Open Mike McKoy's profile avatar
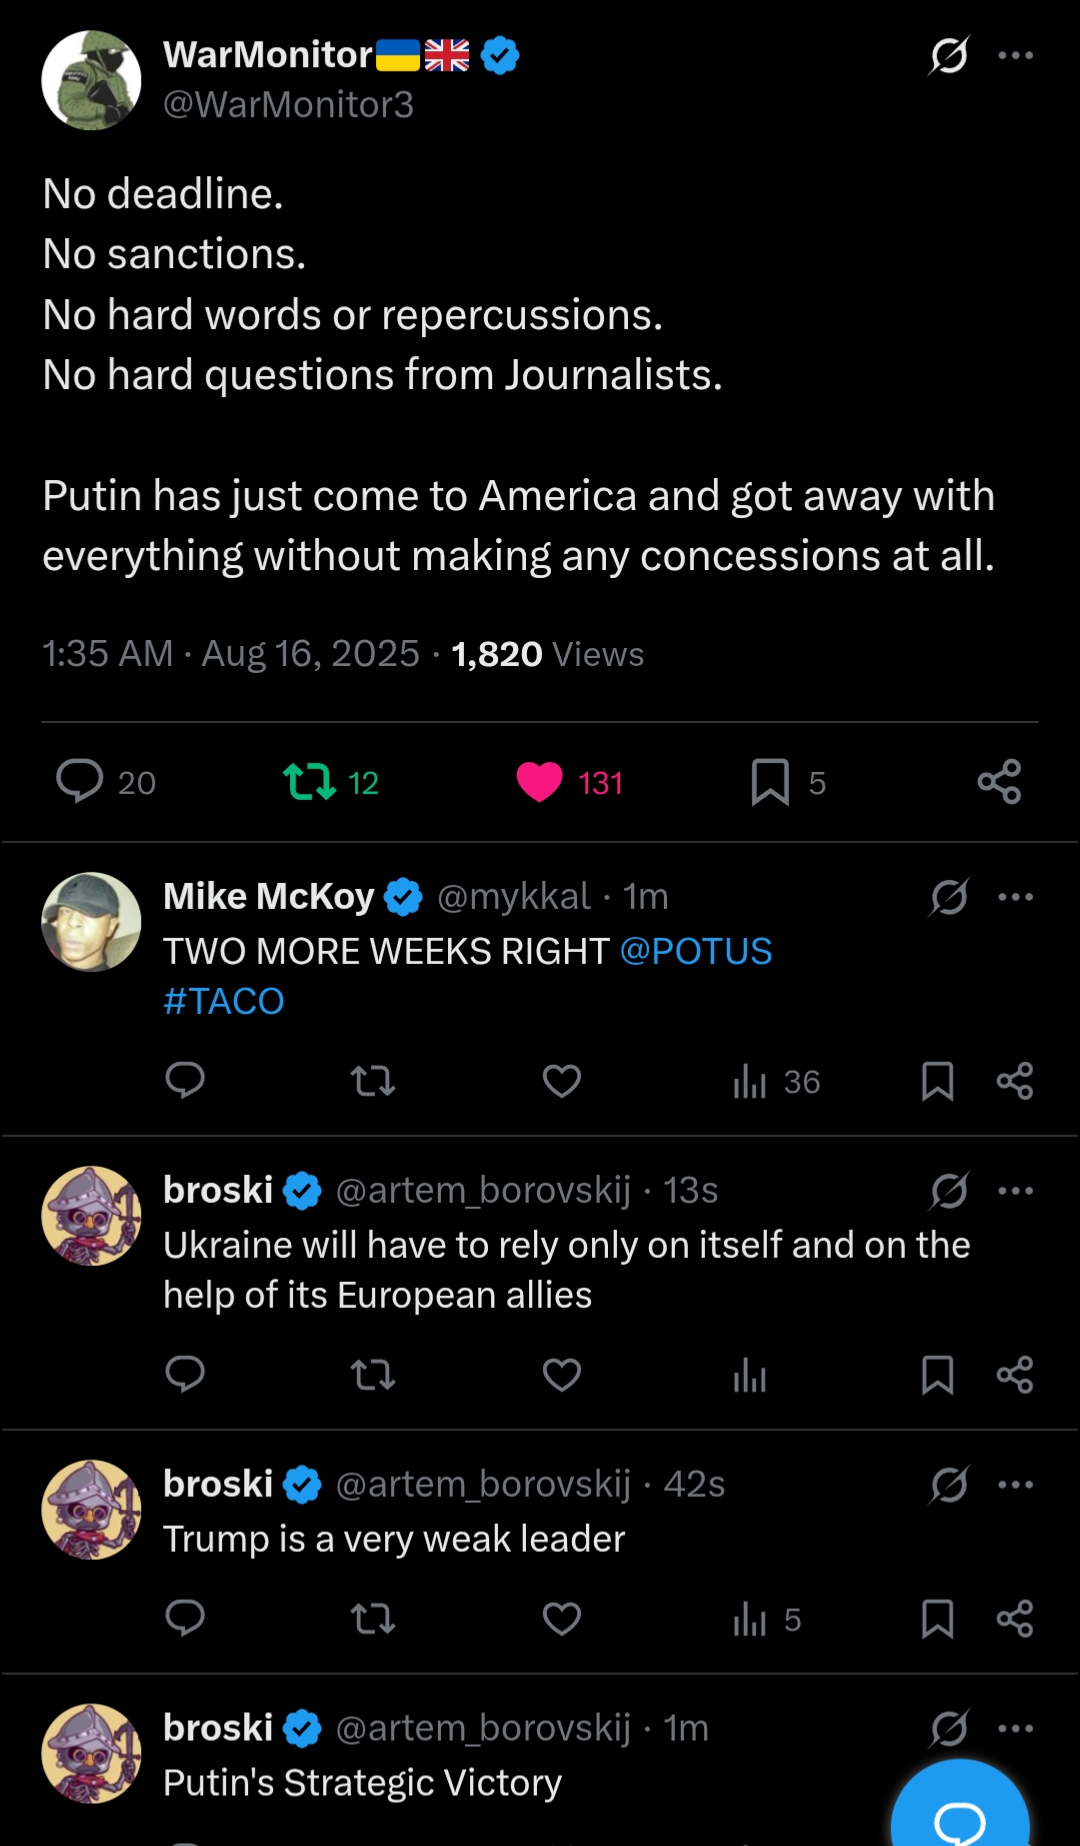The image size is (1080, 1846). point(91,922)
